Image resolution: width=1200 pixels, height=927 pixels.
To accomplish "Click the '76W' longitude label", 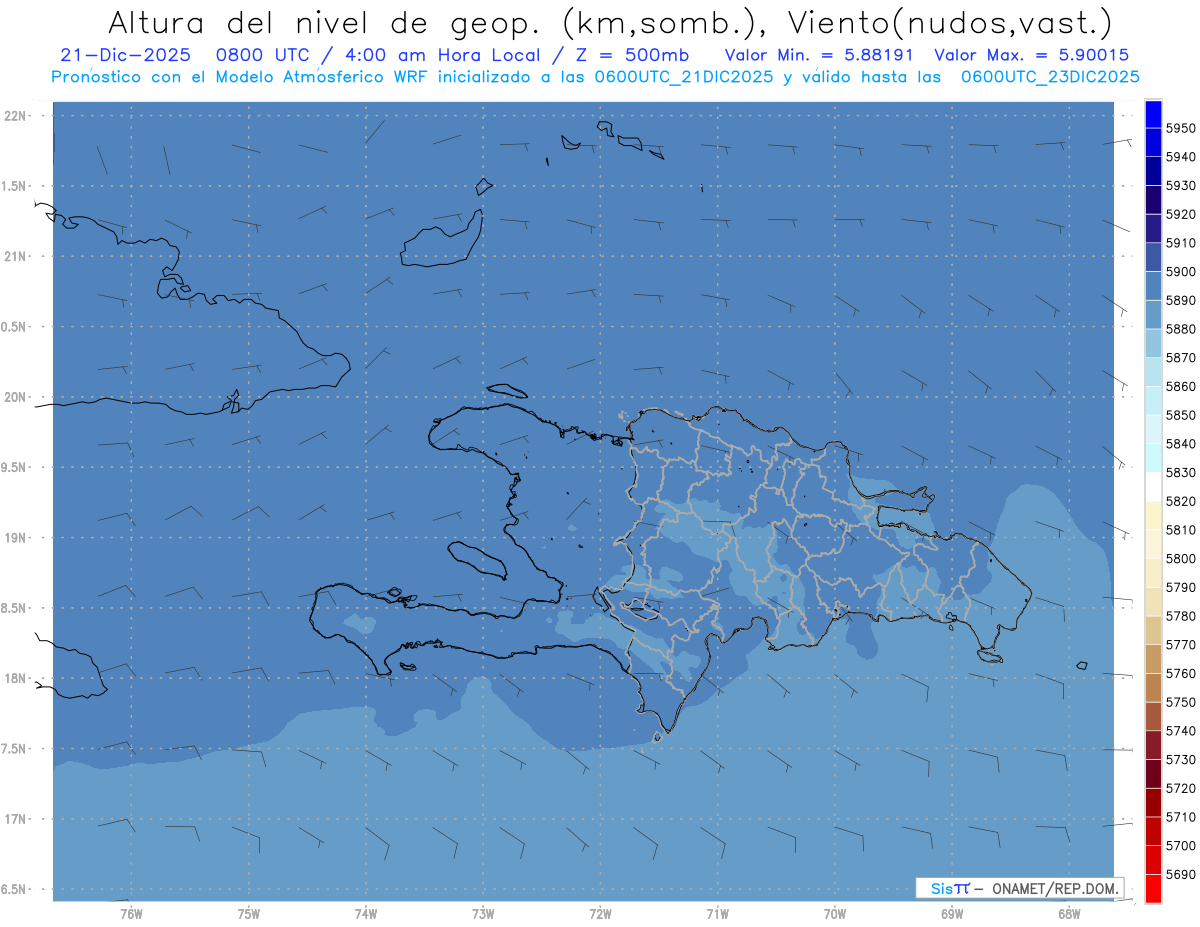I will [x=131, y=913].
